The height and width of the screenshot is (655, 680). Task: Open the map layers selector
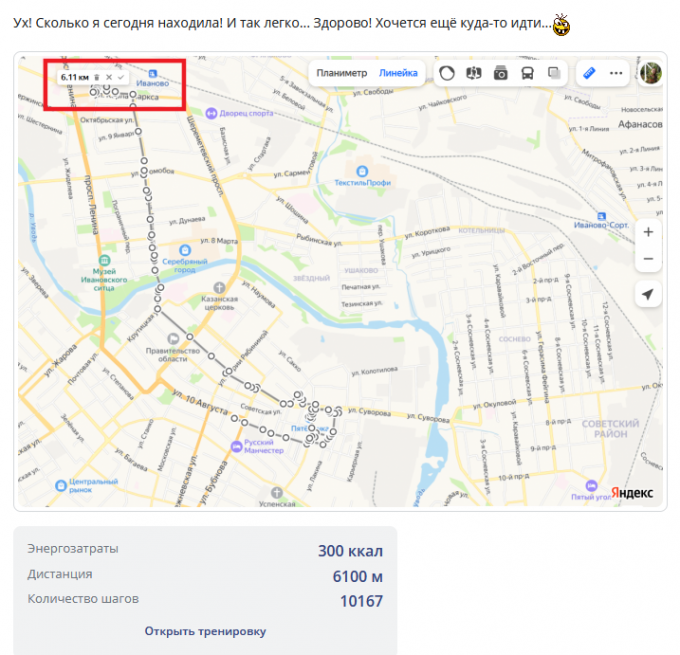(554, 73)
